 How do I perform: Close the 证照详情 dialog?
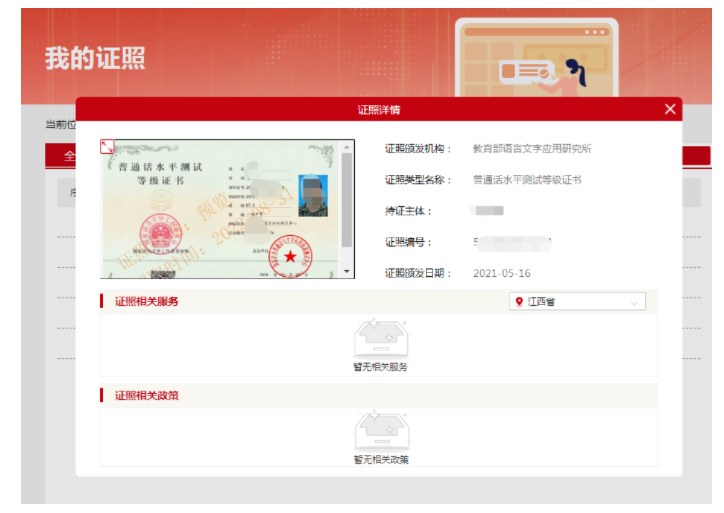click(670, 109)
